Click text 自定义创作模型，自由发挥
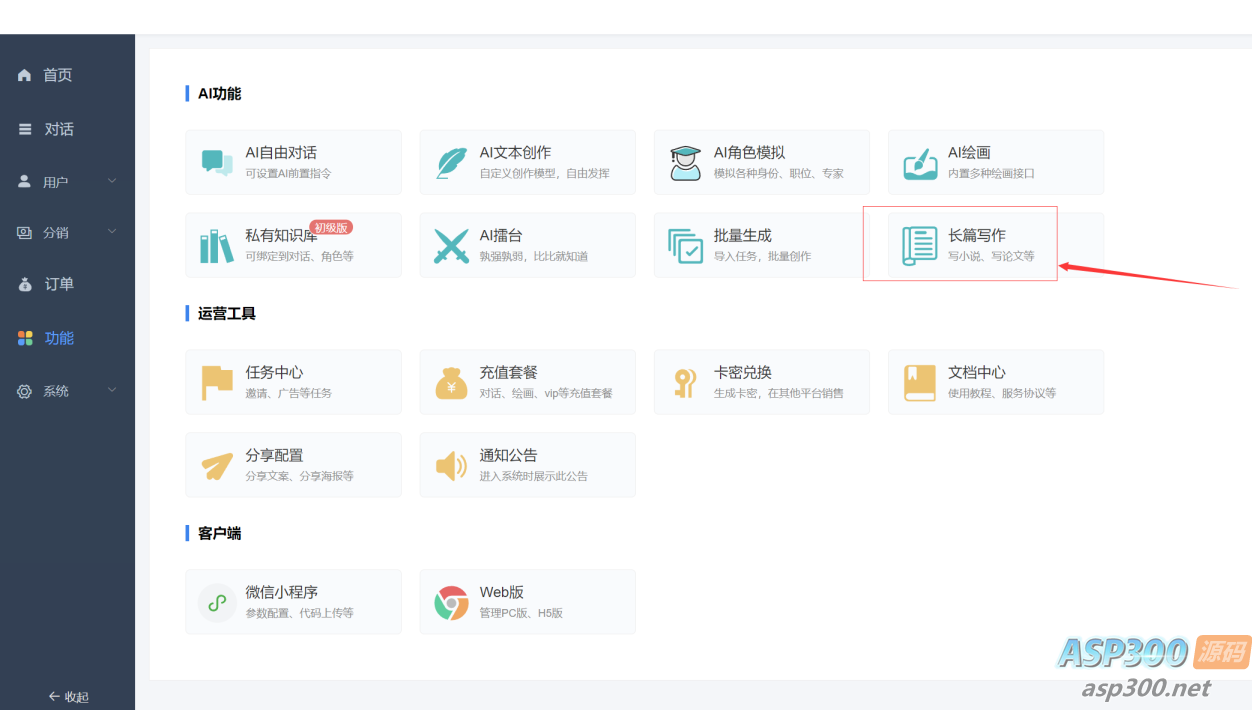 544,173
